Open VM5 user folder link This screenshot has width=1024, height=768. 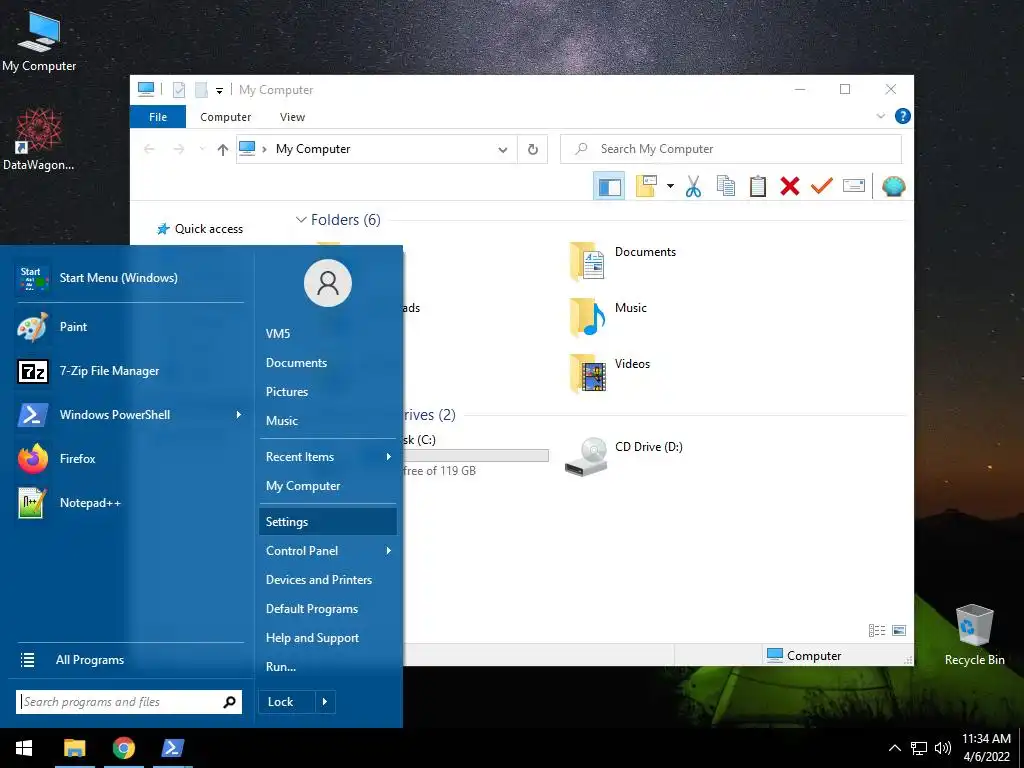pos(328,334)
